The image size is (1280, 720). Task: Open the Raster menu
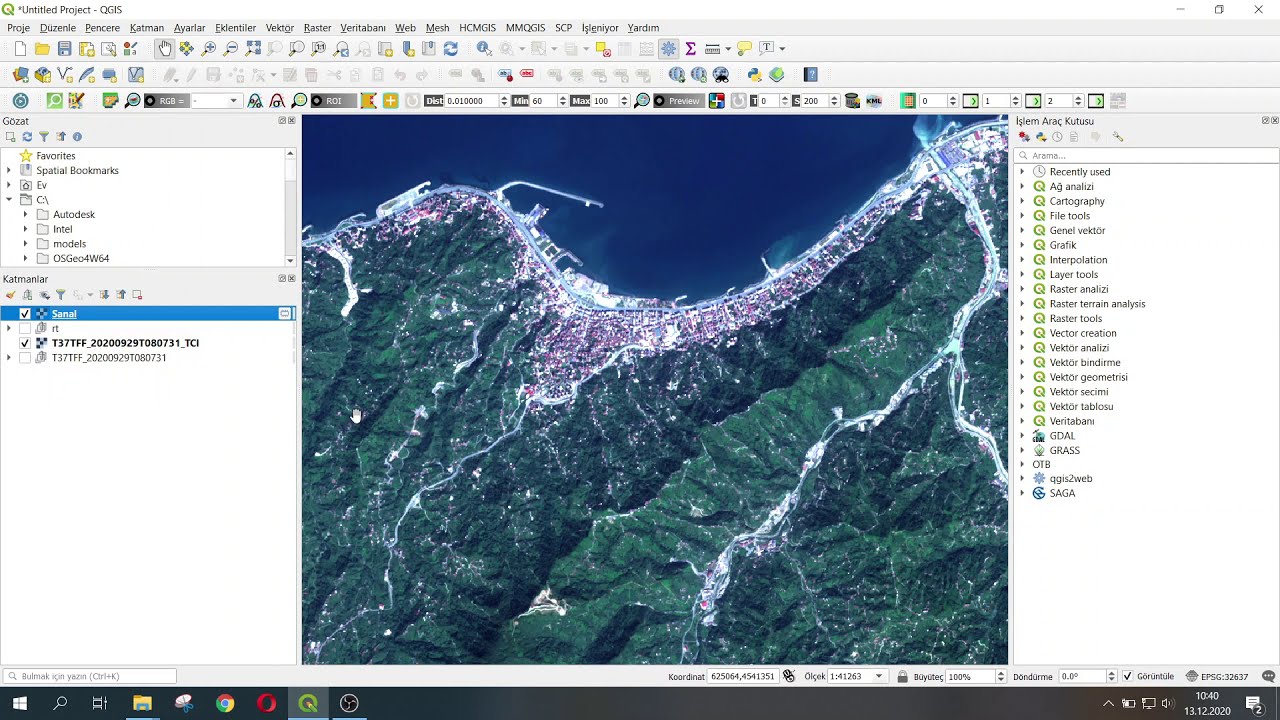point(317,28)
